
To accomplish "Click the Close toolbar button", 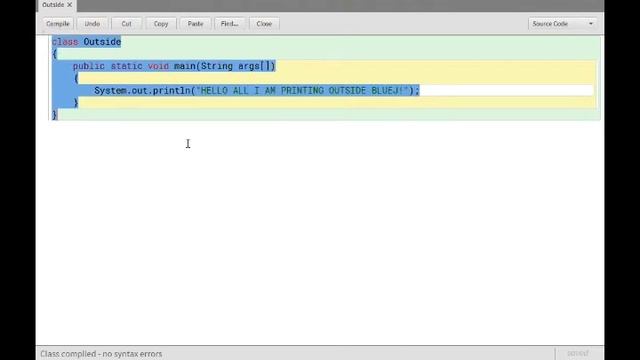I will [264, 24].
